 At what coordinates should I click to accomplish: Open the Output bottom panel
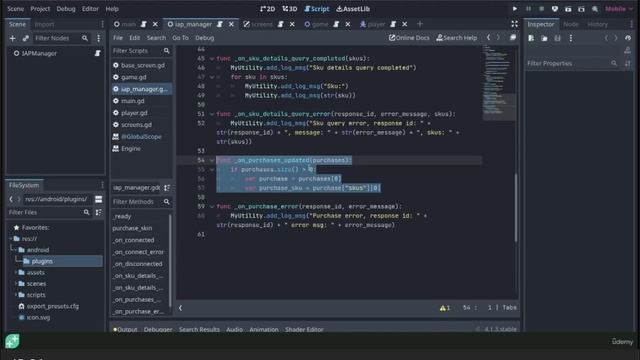[x=125, y=329]
